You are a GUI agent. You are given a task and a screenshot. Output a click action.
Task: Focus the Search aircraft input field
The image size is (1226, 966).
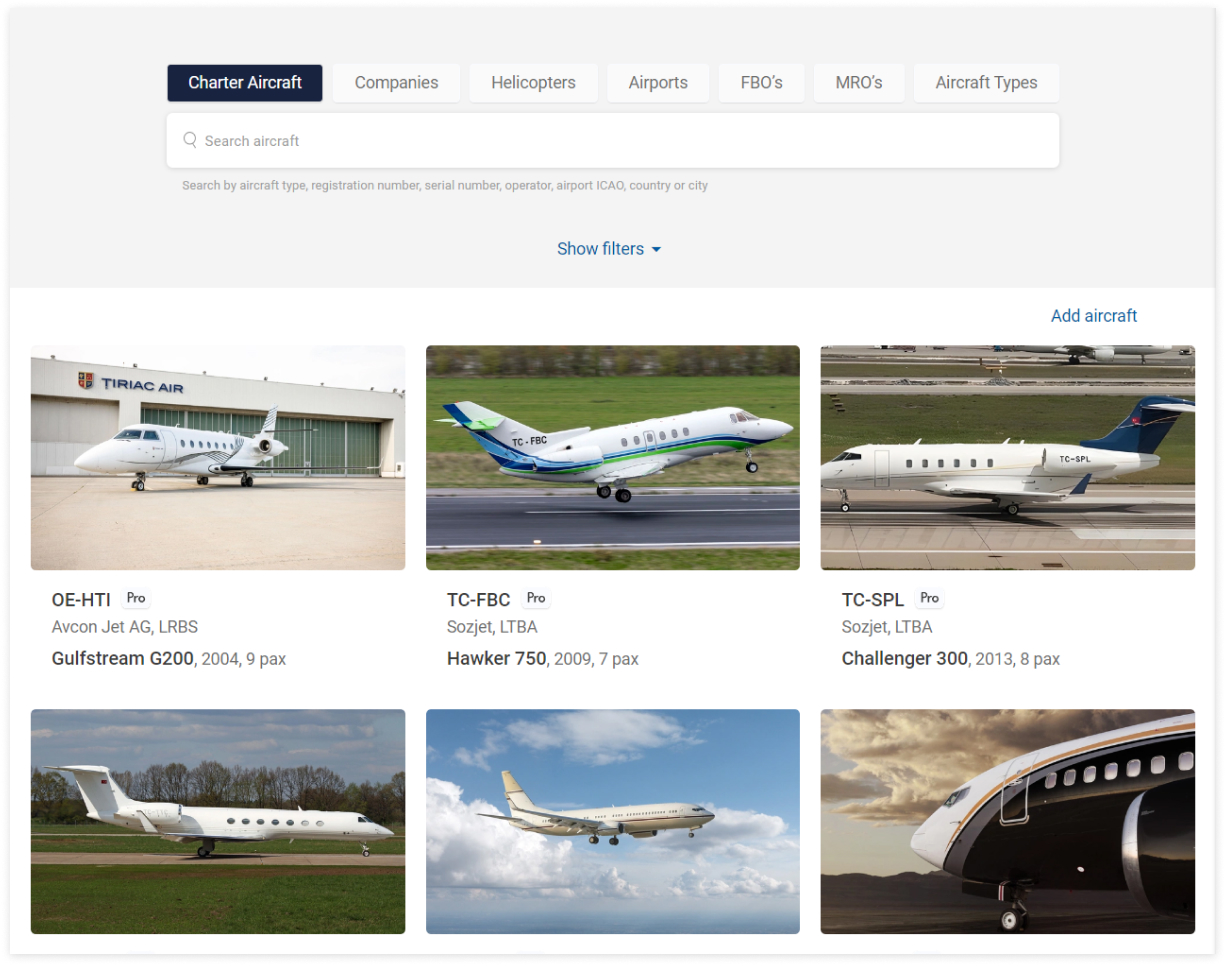613,140
